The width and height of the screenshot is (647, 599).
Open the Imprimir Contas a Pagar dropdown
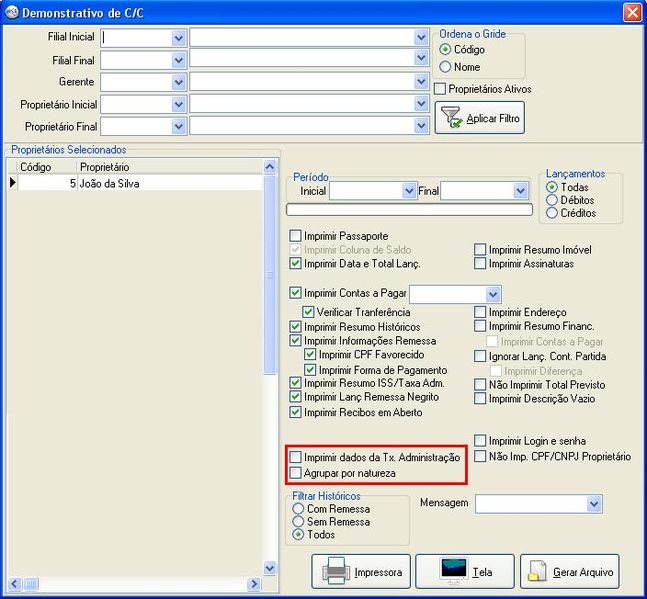(492, 294)
